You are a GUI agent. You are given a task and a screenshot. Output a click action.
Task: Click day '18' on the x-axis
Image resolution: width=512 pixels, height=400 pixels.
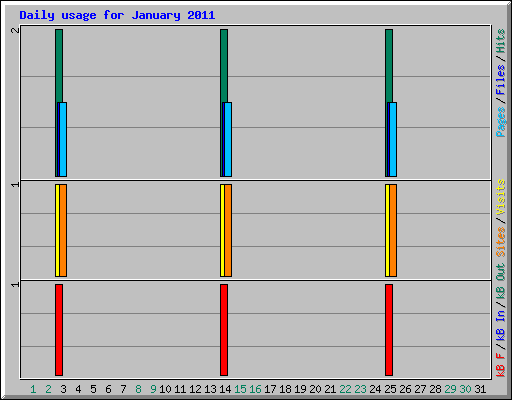285,389
